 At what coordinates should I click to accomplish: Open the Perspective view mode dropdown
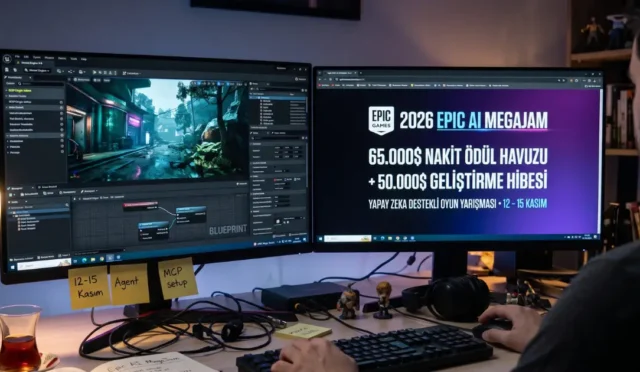81,80
